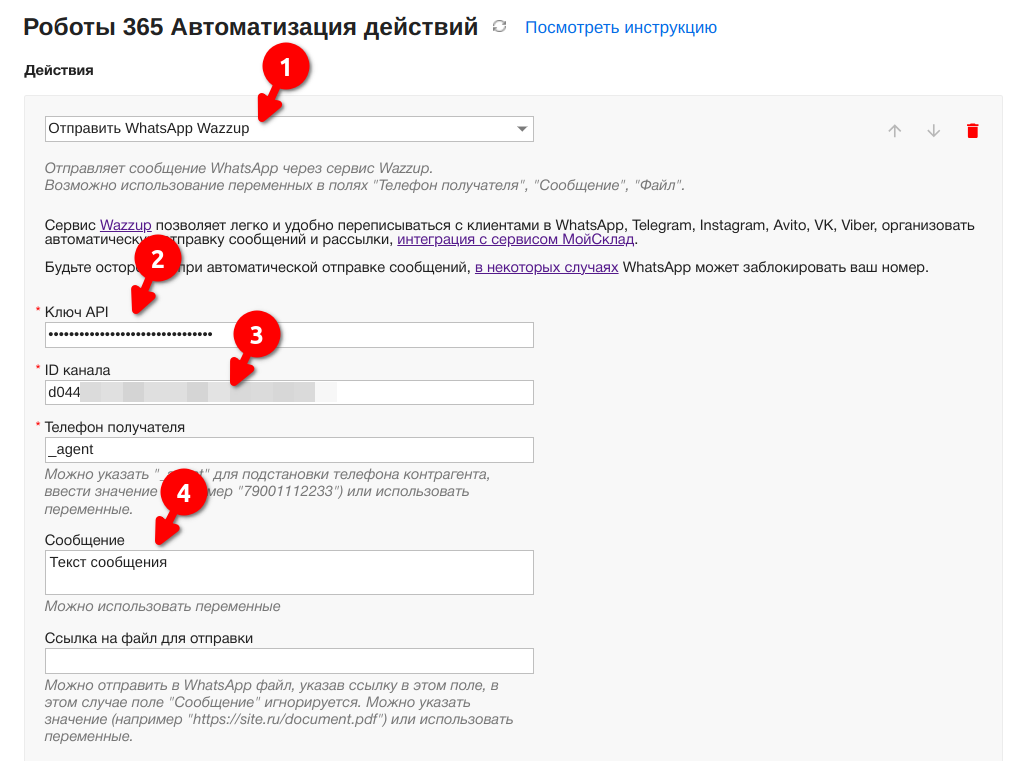Click the 'Роботы 365 Автоматизация действий' heading
This screenshot has height=761, width=1020.
click(250, 27)
